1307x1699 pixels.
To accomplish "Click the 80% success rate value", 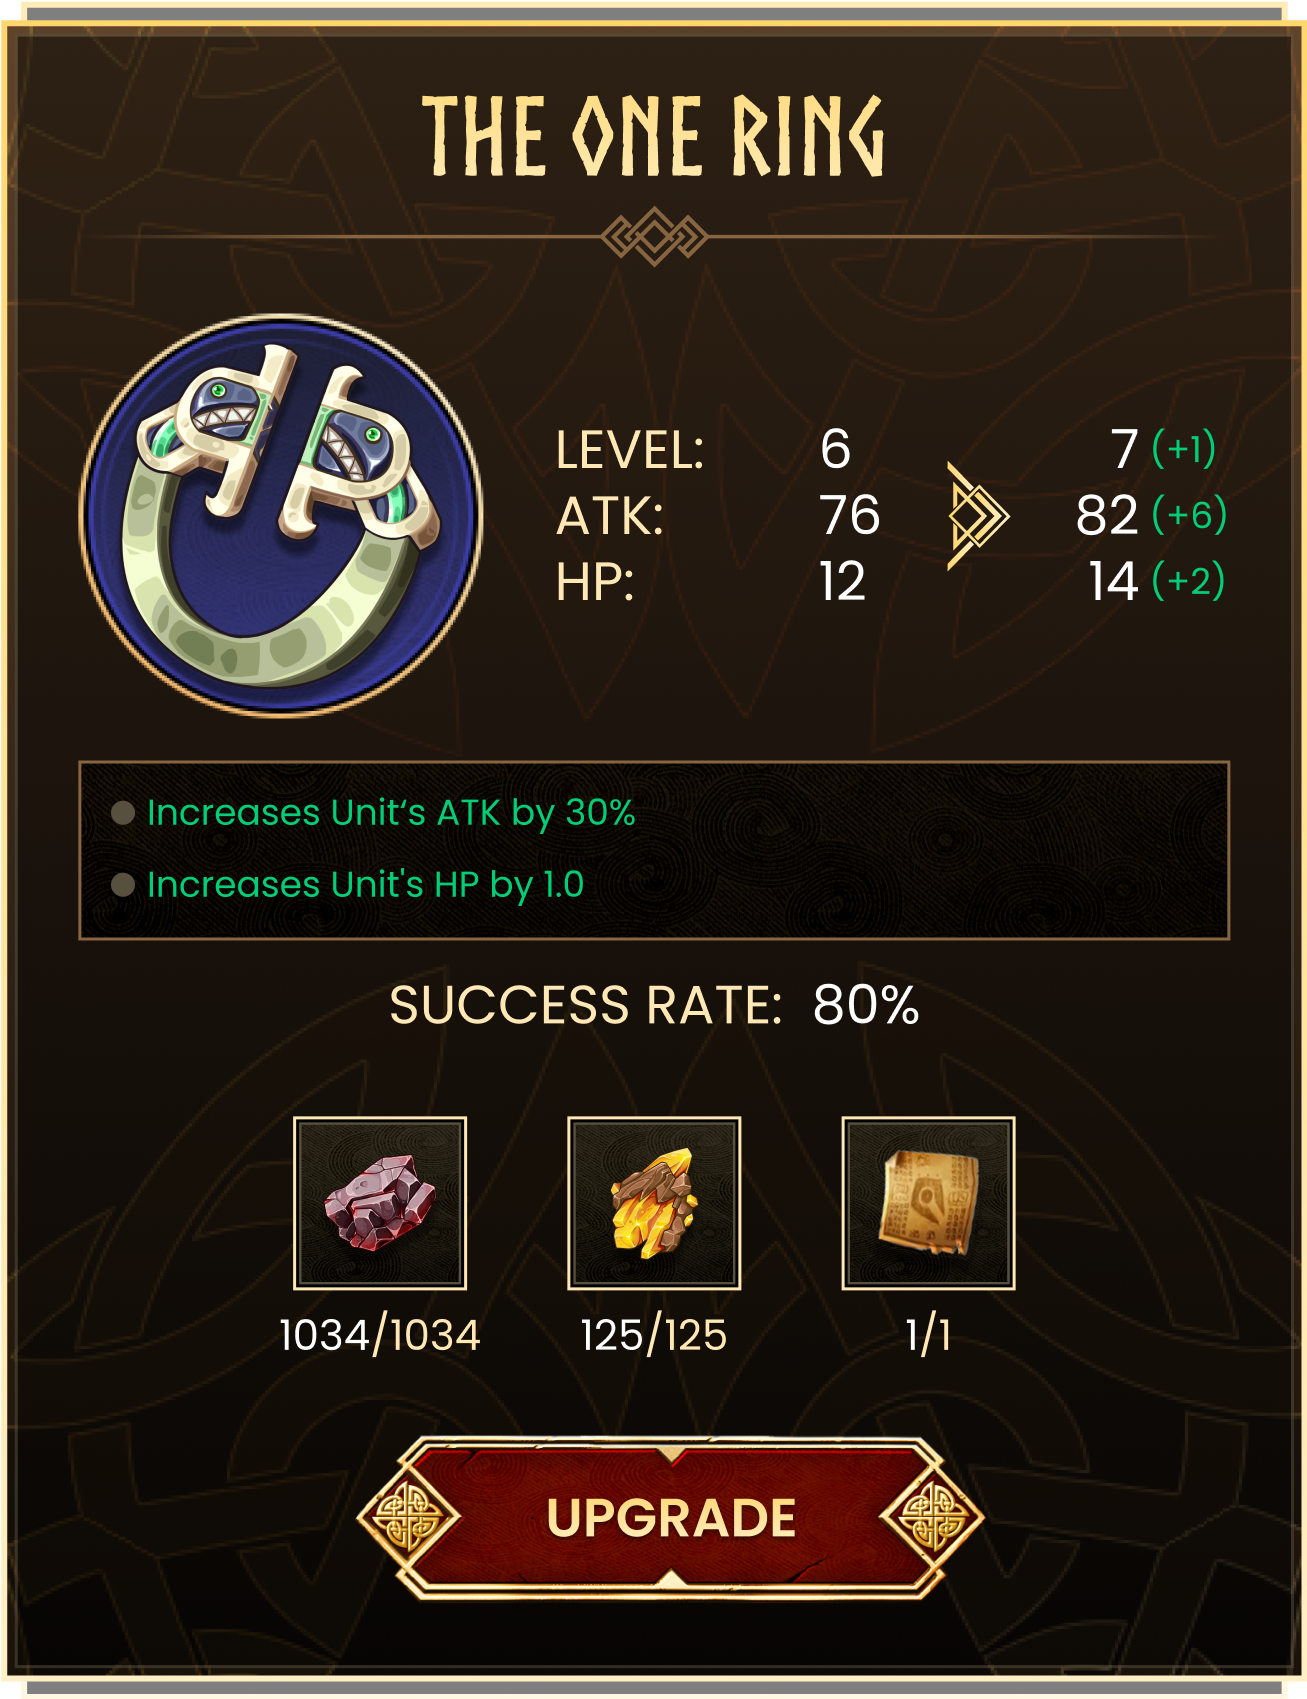I will click(x=866, y=1005).
